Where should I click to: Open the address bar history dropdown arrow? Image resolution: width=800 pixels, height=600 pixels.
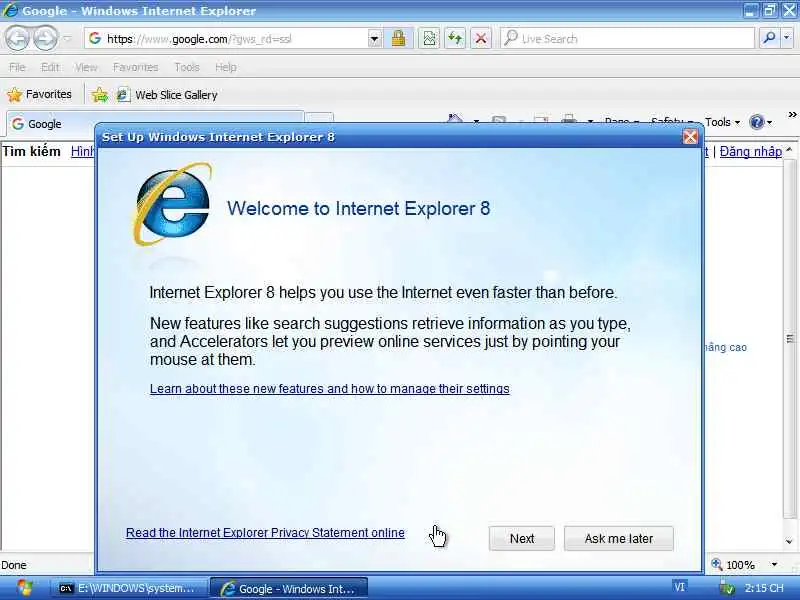pyautogui.click(x=374, y=39)
